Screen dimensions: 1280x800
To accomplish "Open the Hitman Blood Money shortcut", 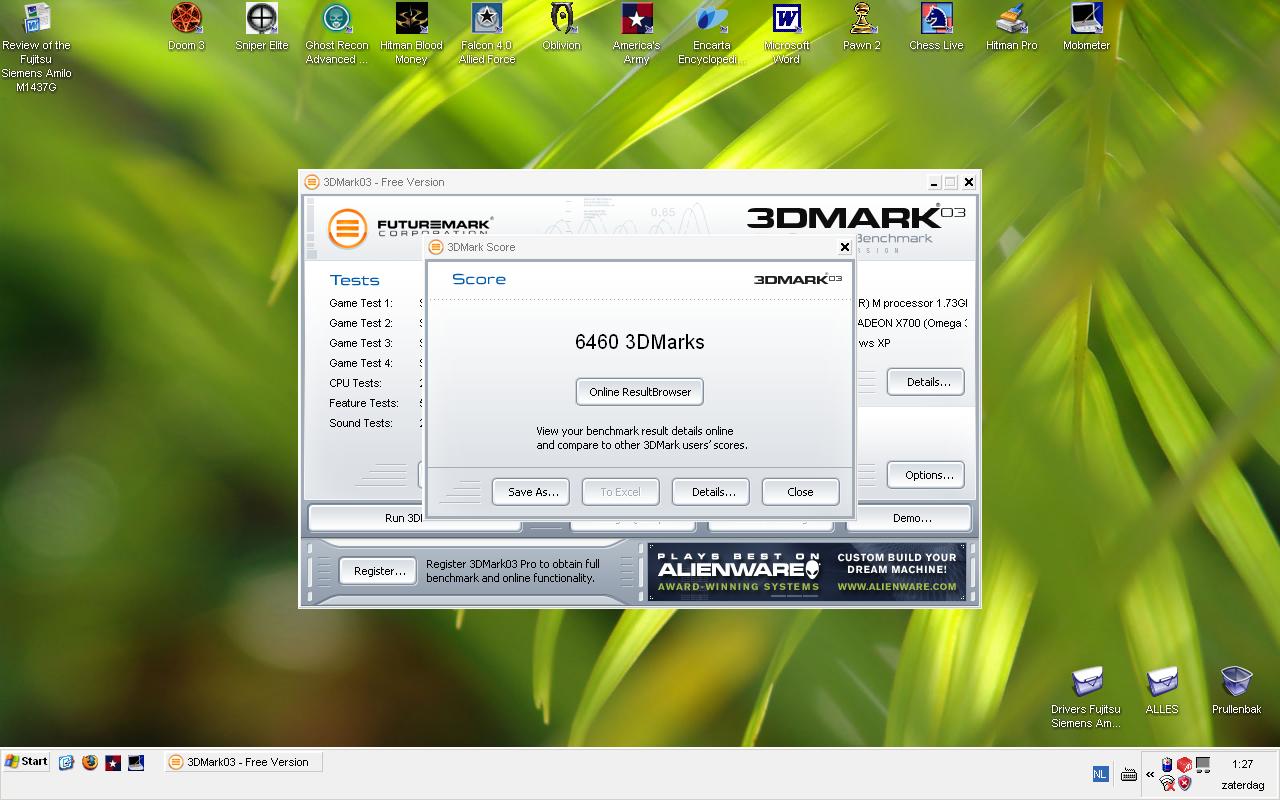I will [x=411, y=34].
